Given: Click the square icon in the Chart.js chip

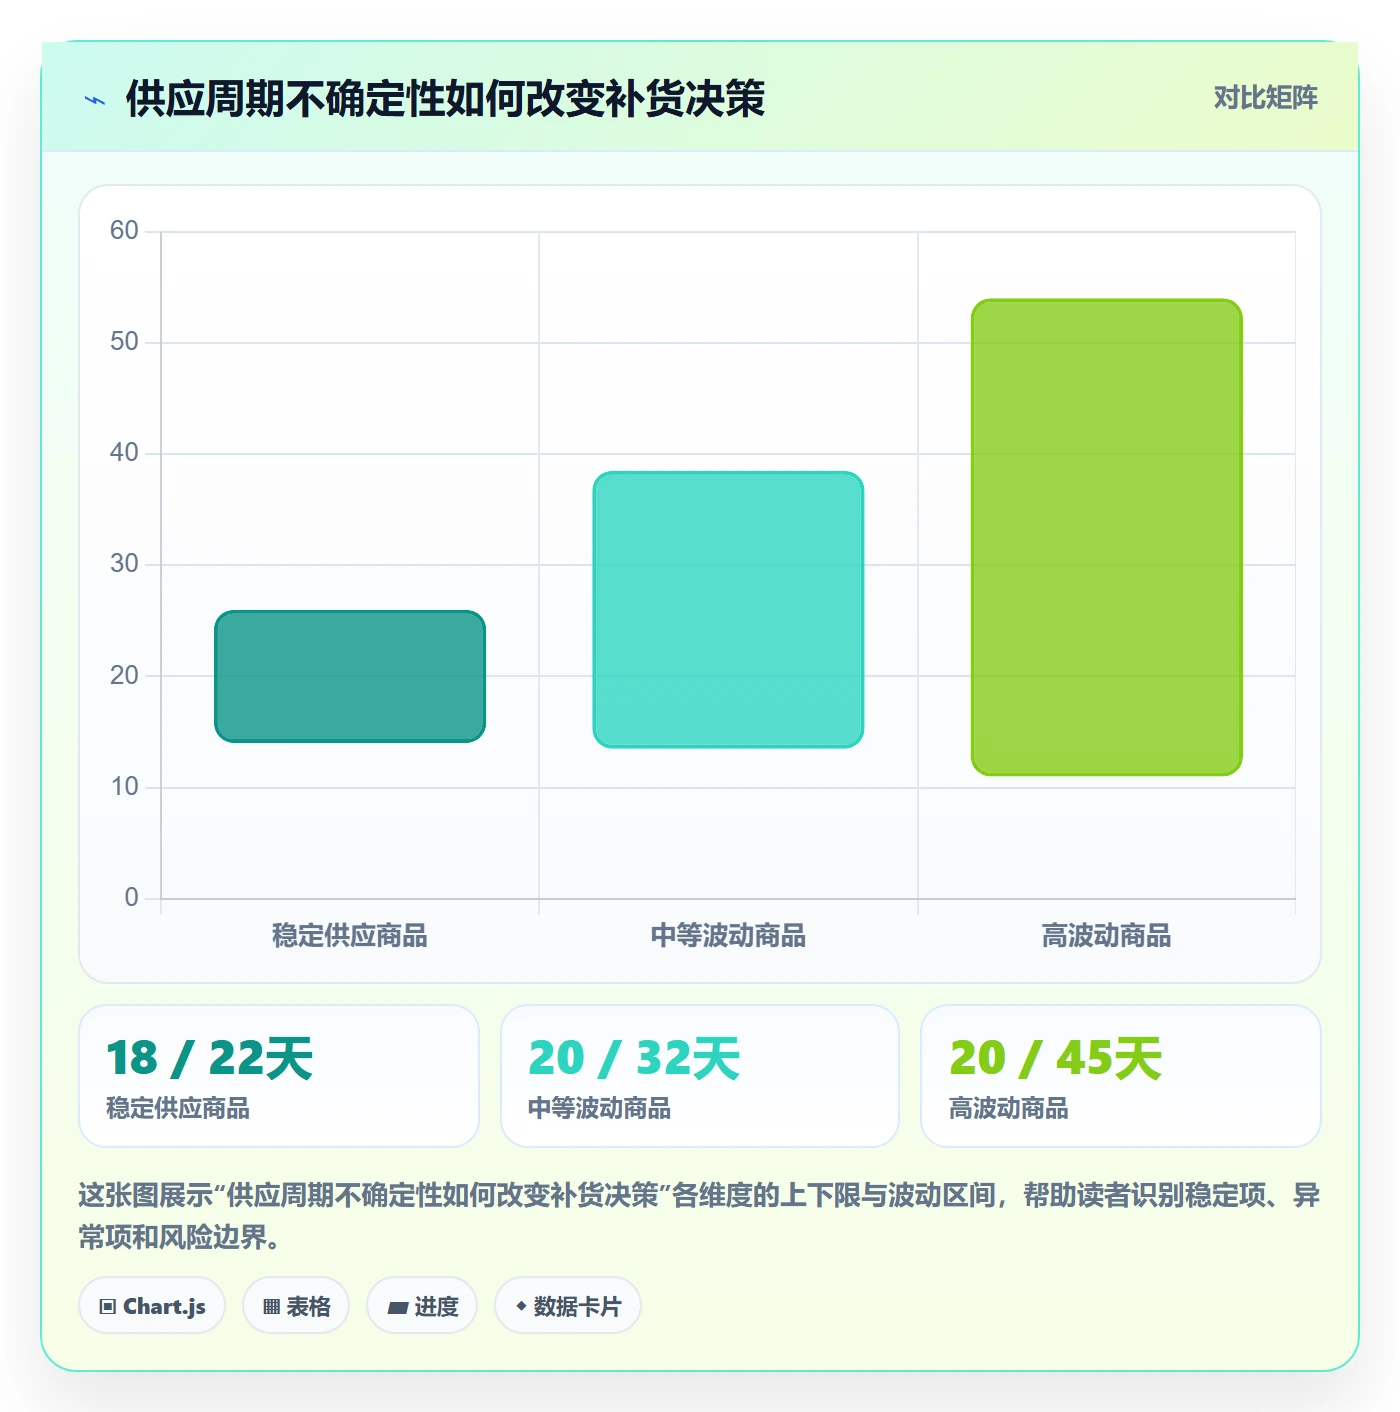Looking at the screenshot, I should pyautogui.click(x=108, y=1307).
